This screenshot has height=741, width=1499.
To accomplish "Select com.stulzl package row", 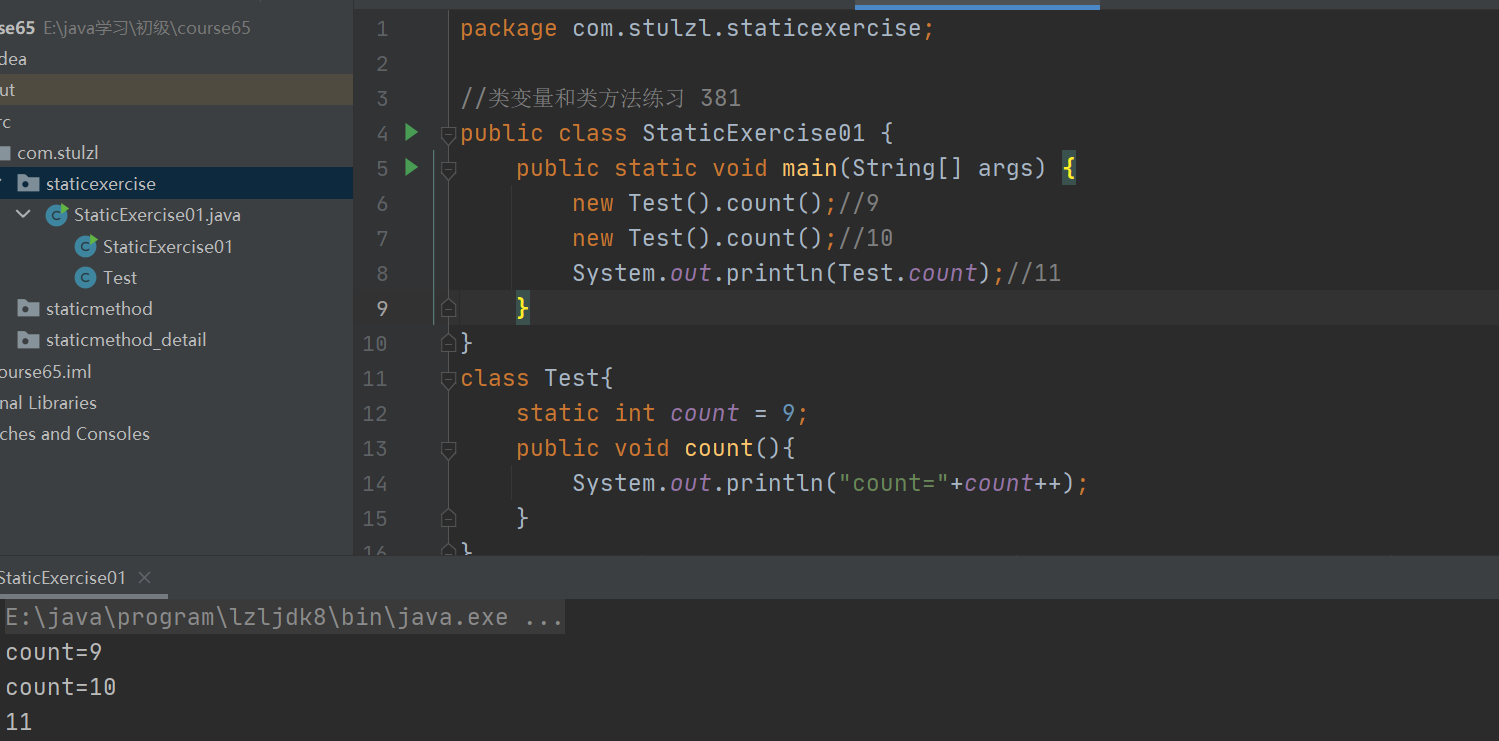I will point(176,153).
